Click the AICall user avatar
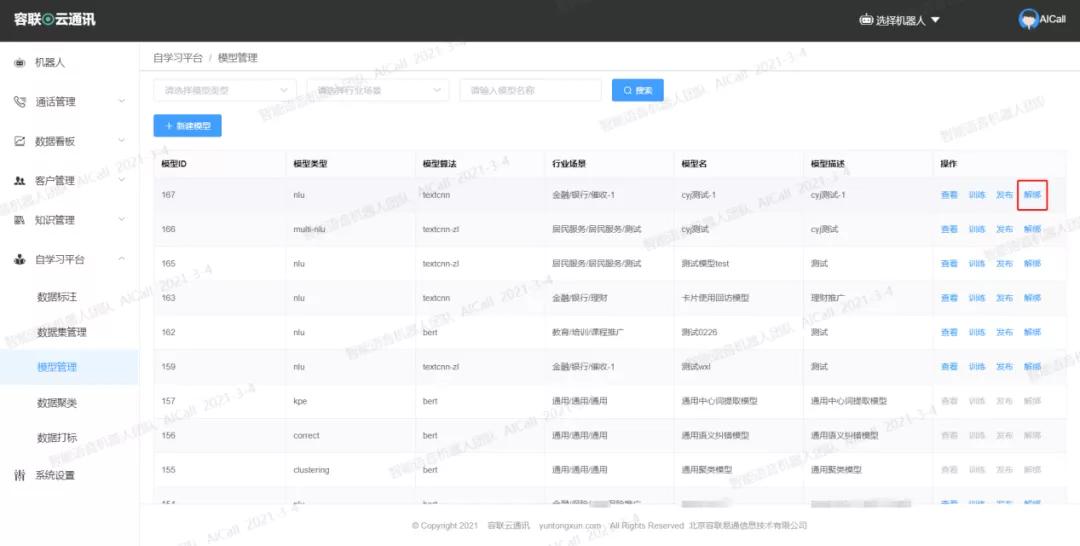The image size is (1080, 546). 1028,20
